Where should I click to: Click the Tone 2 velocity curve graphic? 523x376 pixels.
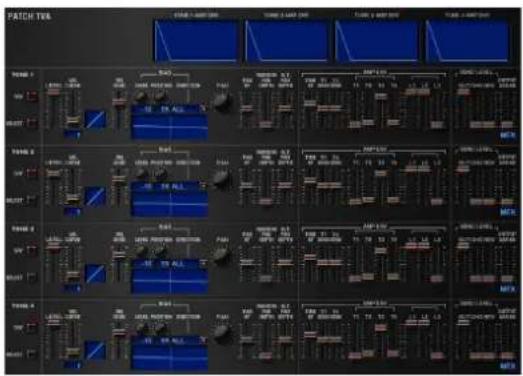tap(95, 196)
